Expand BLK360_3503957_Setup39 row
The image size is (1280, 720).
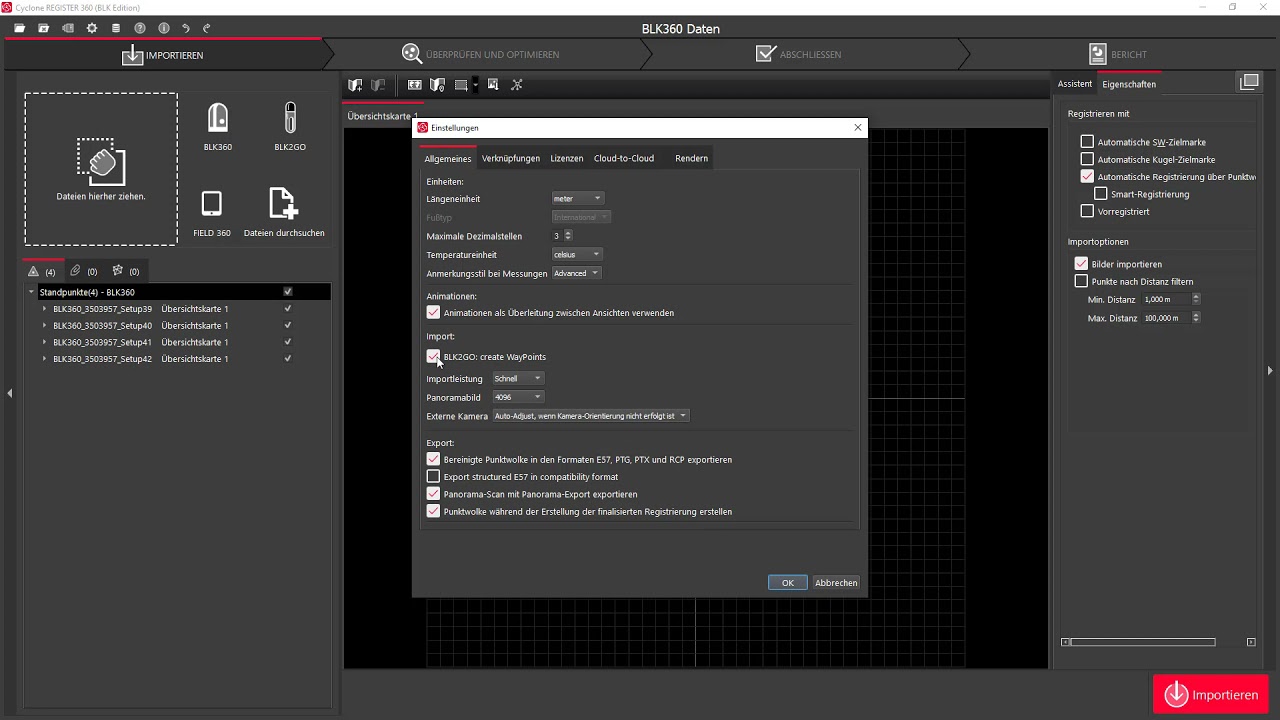44,309
